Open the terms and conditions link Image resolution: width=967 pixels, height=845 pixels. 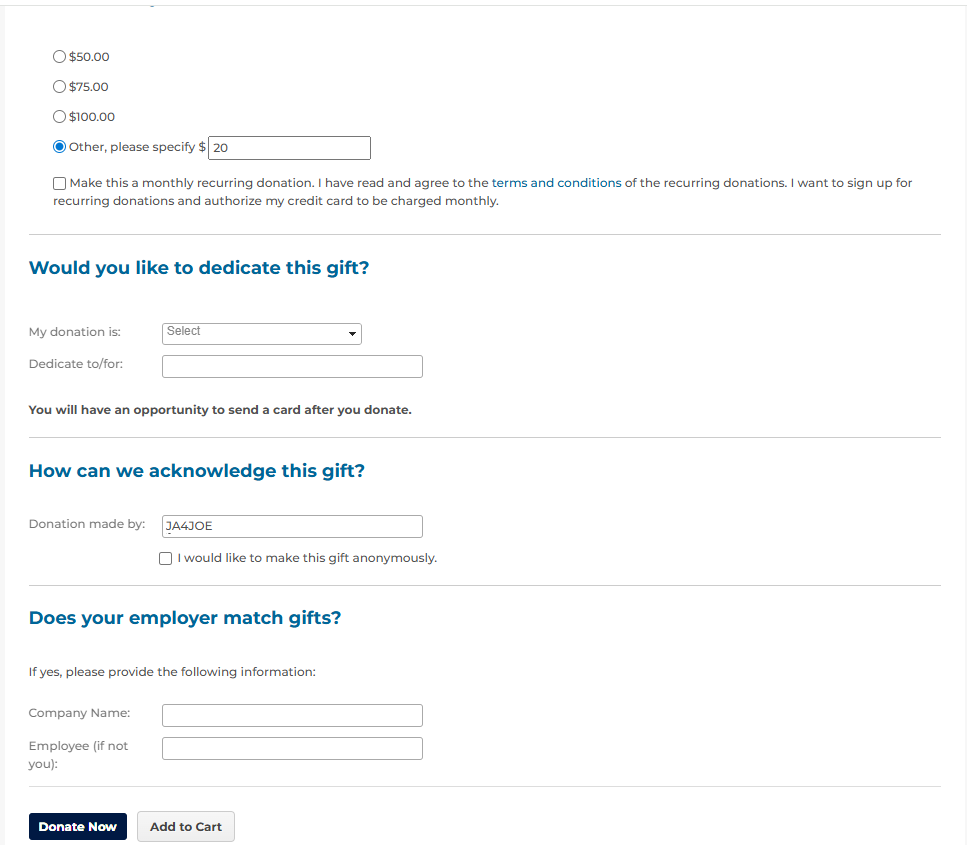(x=556, y=183)
